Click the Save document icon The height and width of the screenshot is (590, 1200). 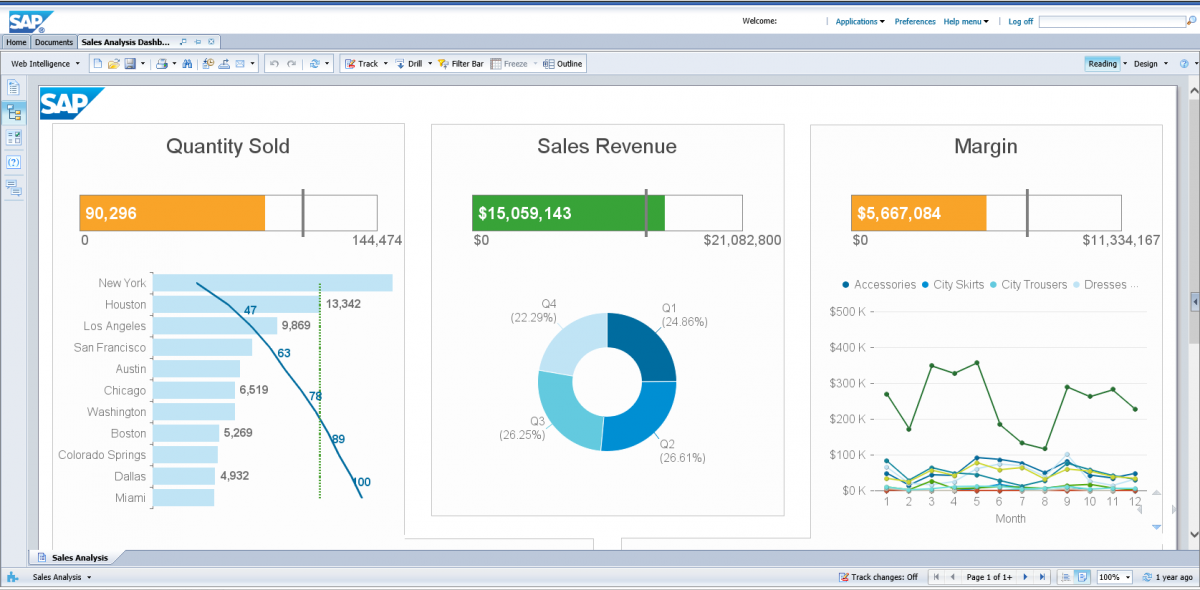tap(130, 64)
